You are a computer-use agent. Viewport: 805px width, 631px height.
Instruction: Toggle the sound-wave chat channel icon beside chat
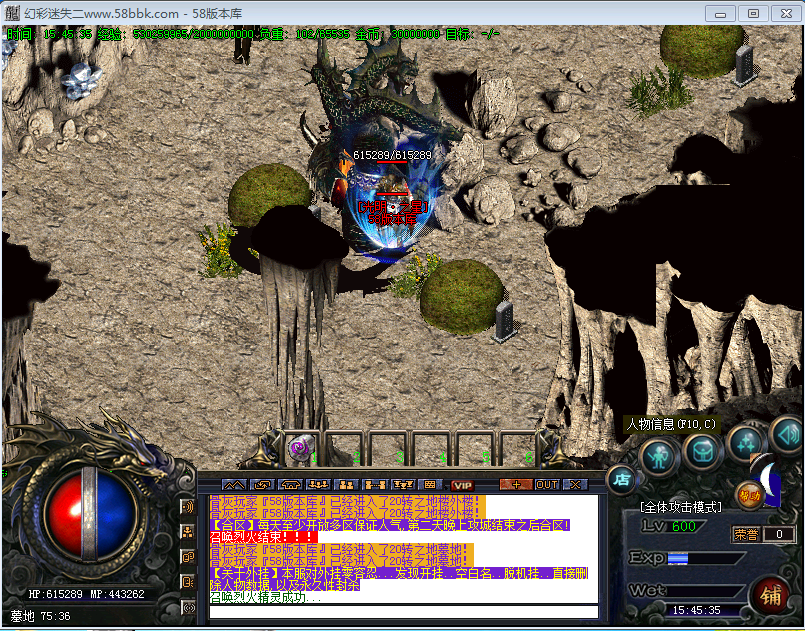pos(188,507)
